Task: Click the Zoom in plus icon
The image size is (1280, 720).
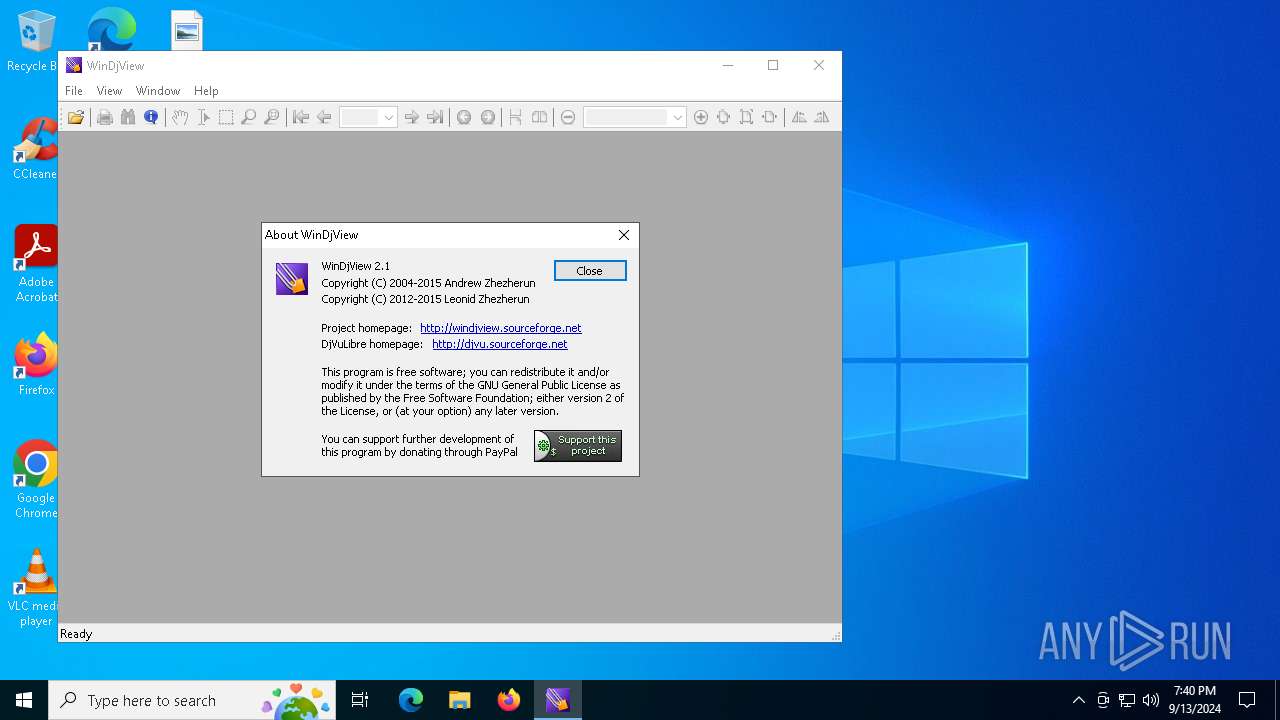Action: (x=701, y=117)
